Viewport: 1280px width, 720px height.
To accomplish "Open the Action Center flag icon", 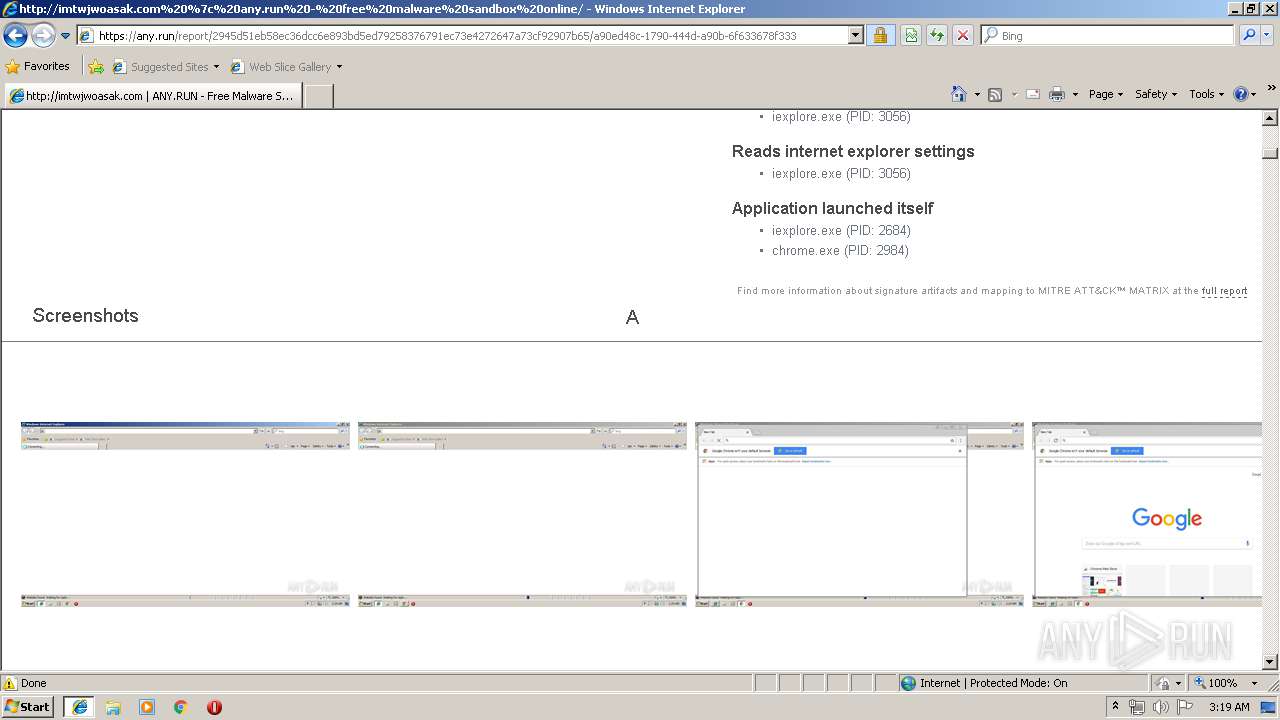I will tap(1186, 707).
